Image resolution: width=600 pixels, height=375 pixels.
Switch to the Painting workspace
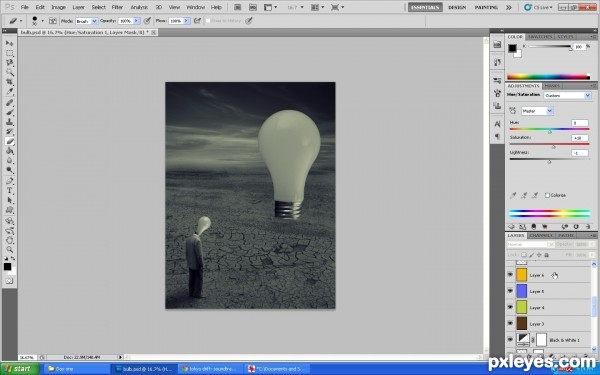point(486,7)
